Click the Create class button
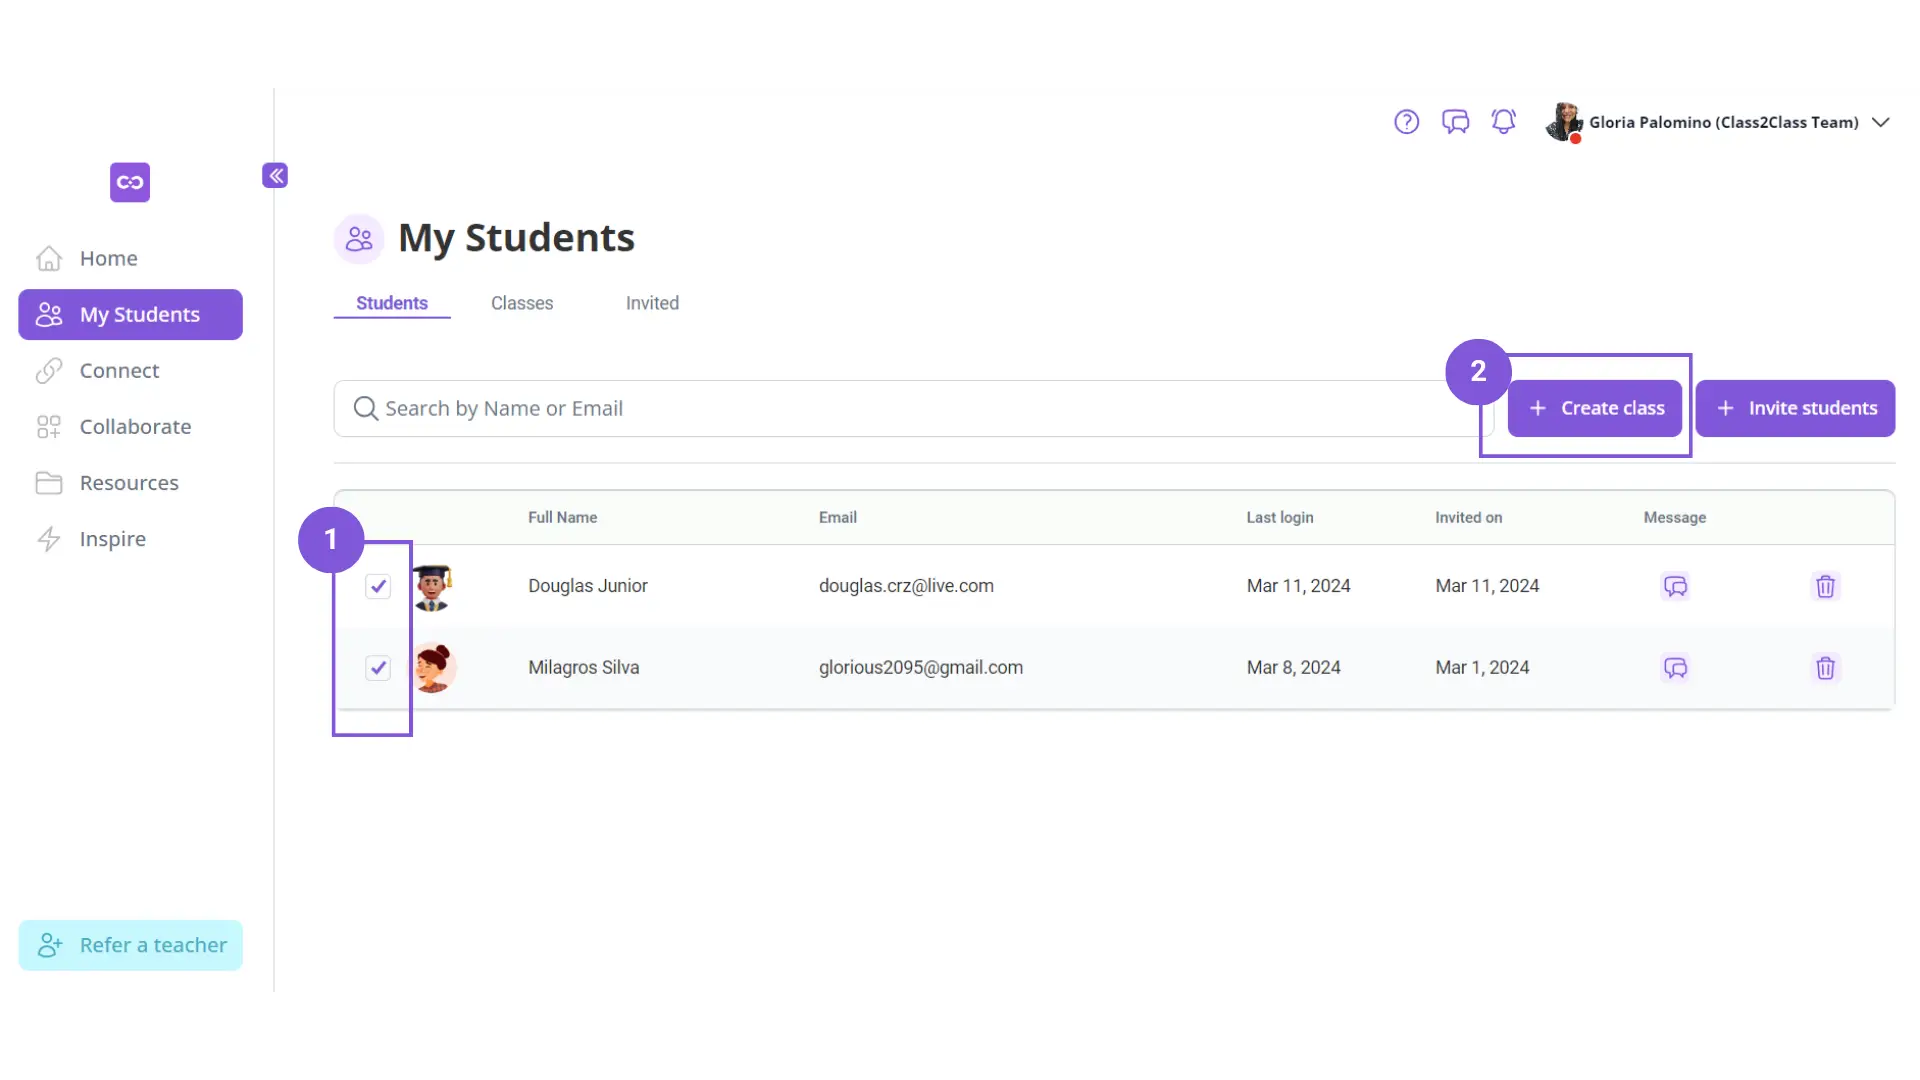The width and height of the screenshot is (1920, 1080). point(1594,408)
